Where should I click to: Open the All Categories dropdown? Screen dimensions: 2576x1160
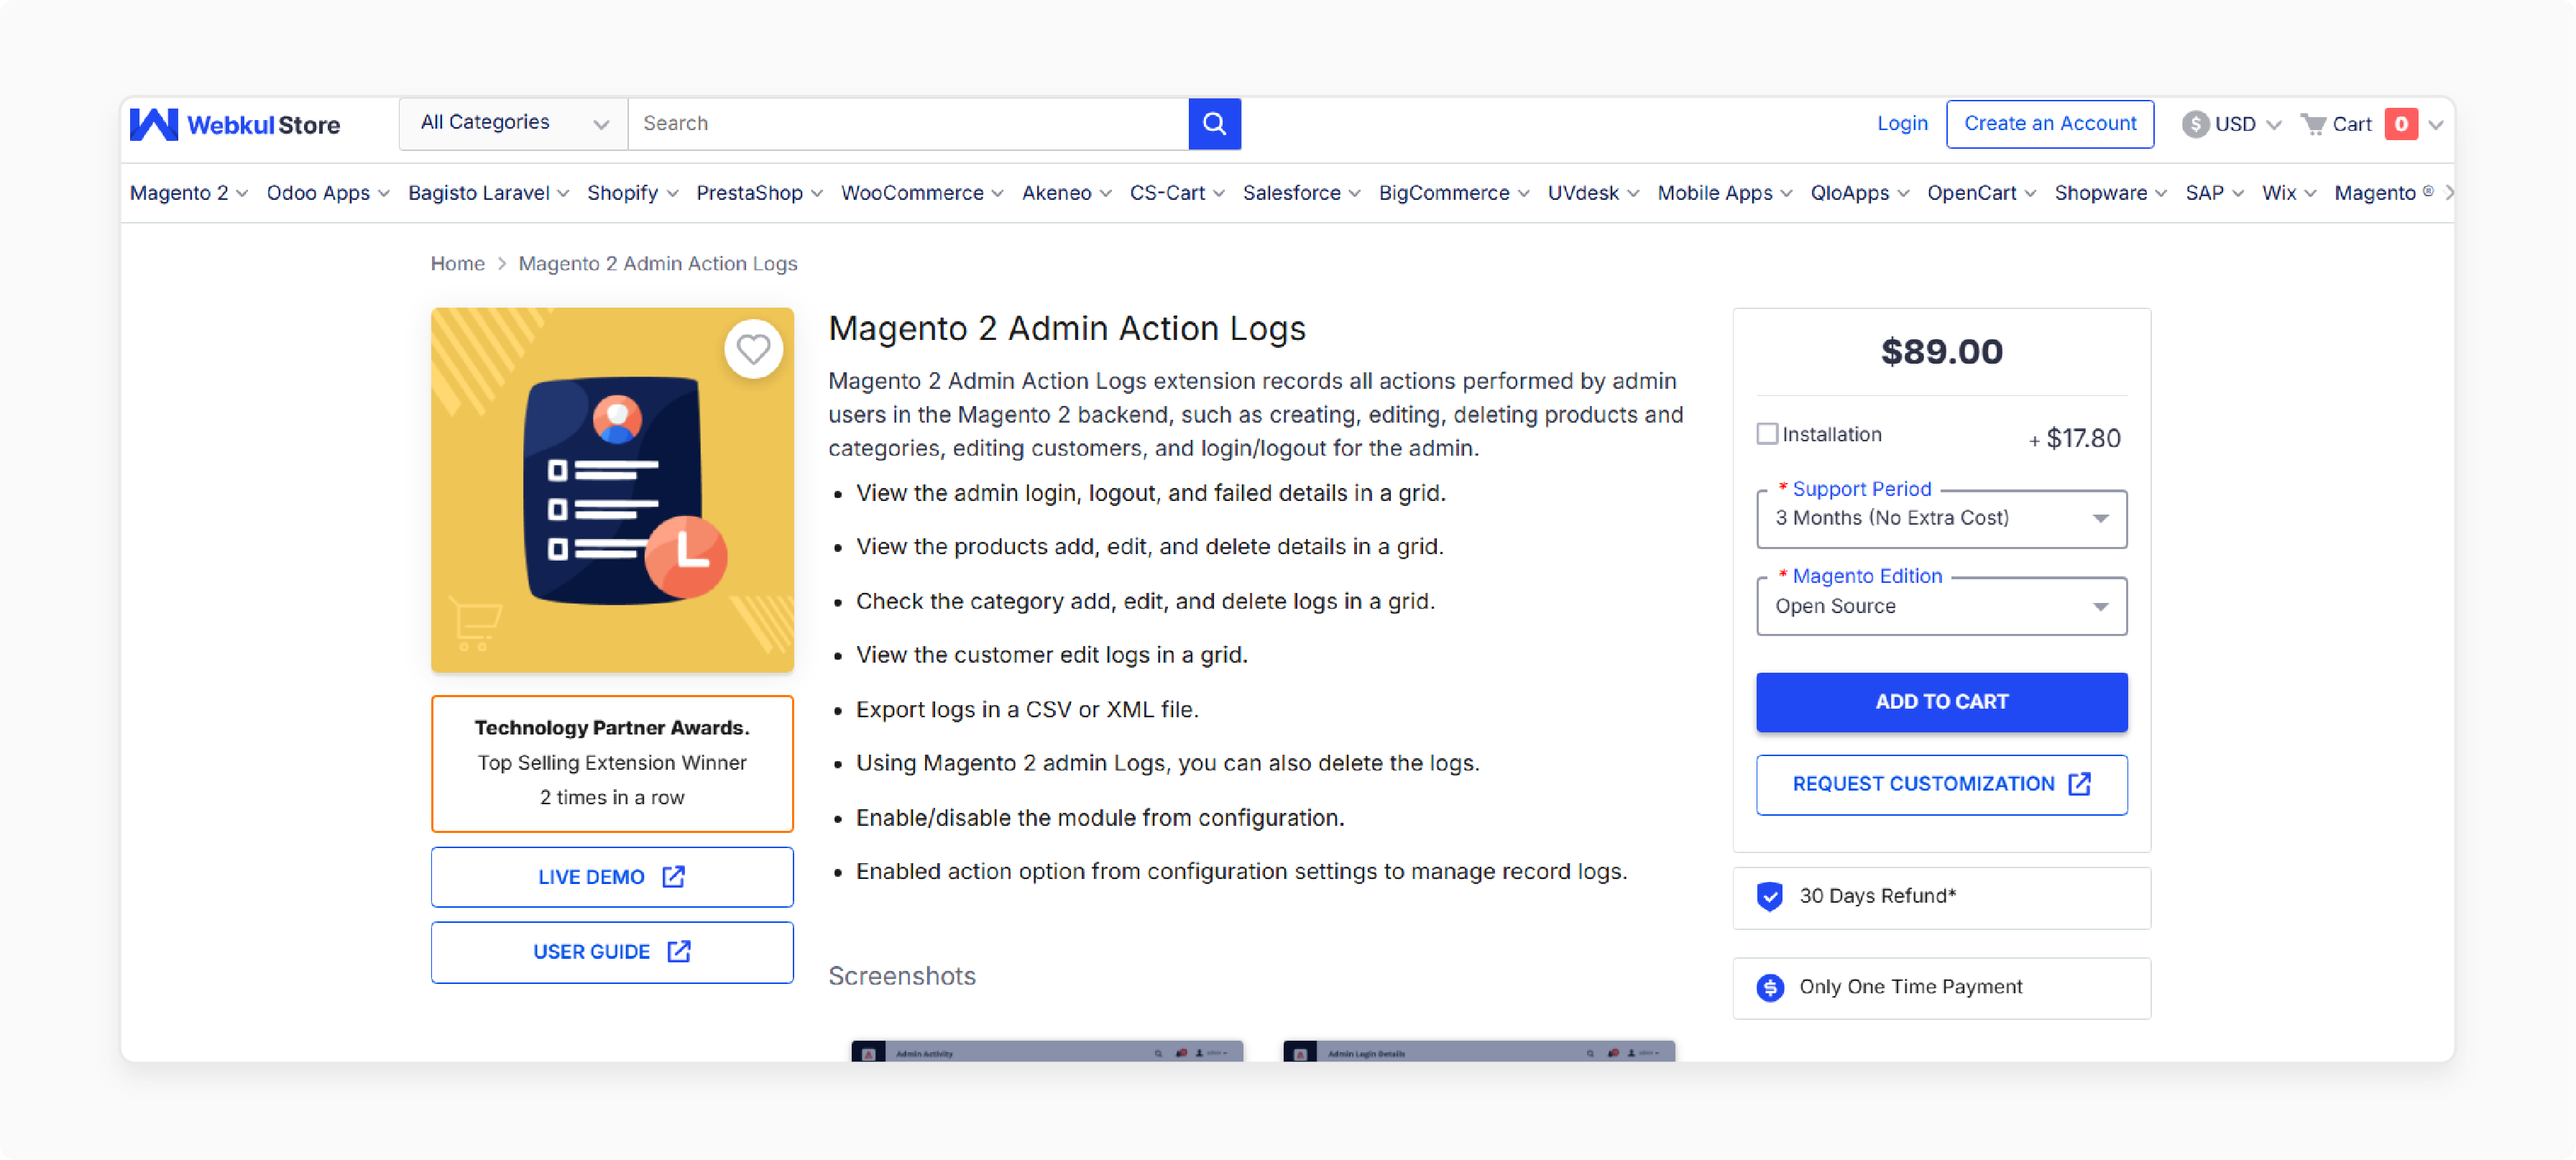pyautogui.click(x=513, y=123)
